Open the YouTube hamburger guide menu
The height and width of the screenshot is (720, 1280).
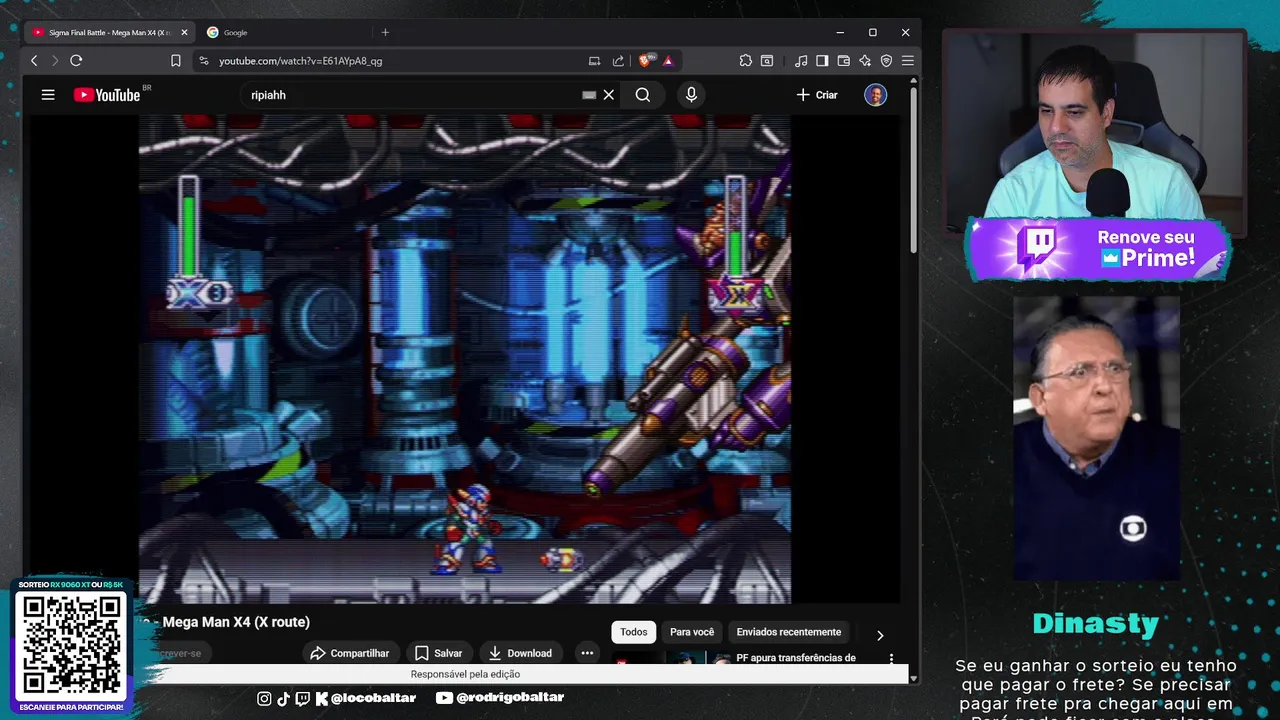(48, 95)
